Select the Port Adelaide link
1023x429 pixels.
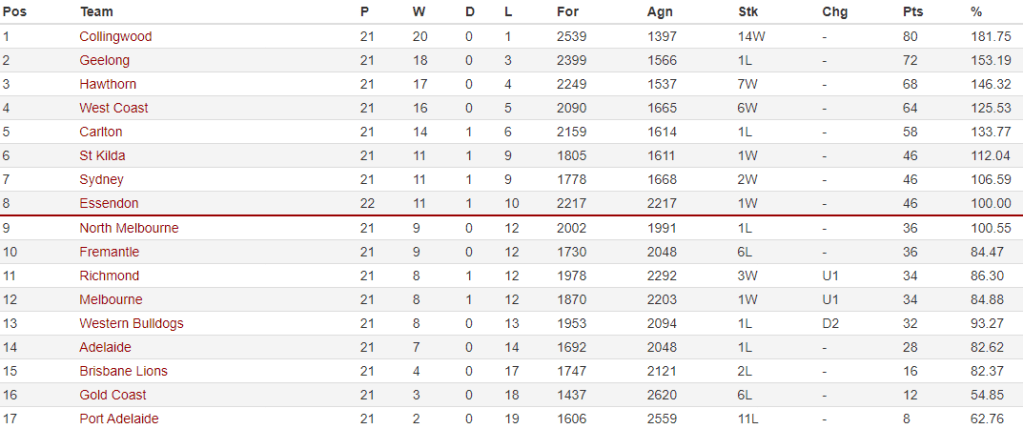tap(119, 419)
